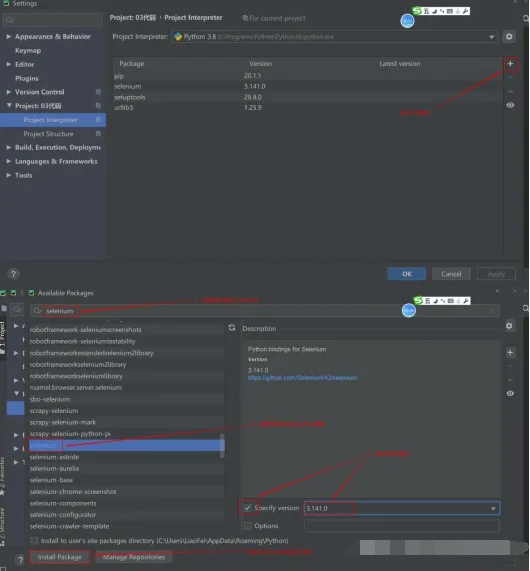530x571 pixels.
Task: Select selenium-components package
Action: (126, 503)
